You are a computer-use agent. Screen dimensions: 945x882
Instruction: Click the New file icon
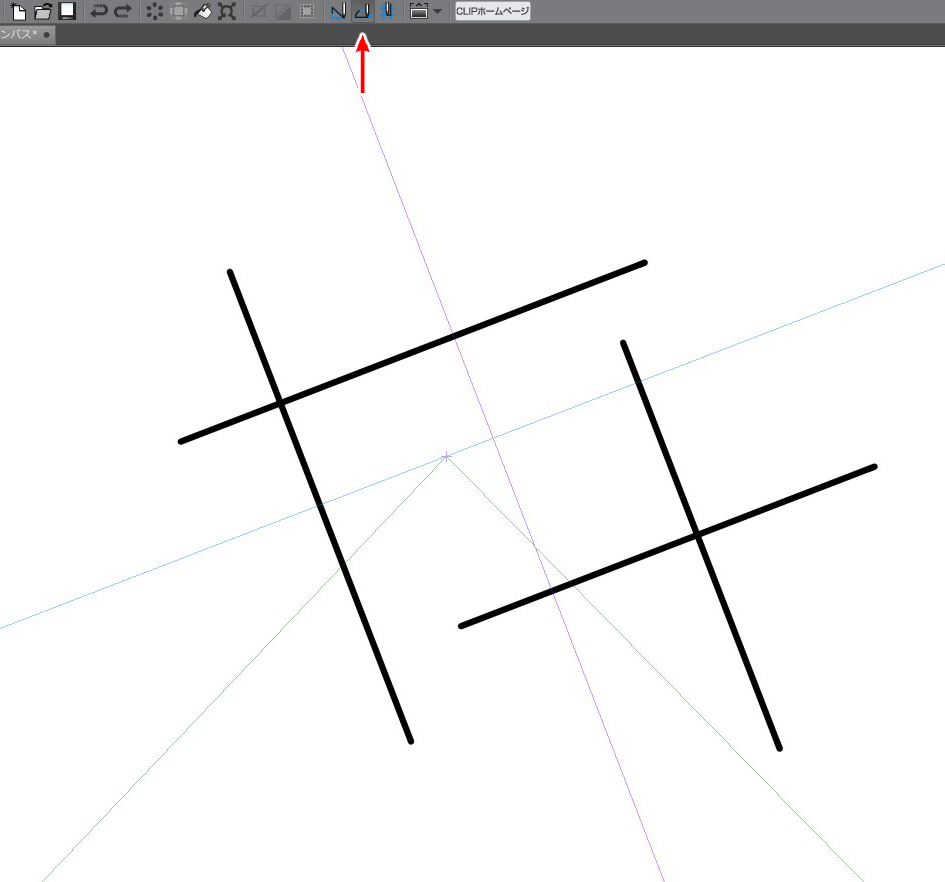18,11
